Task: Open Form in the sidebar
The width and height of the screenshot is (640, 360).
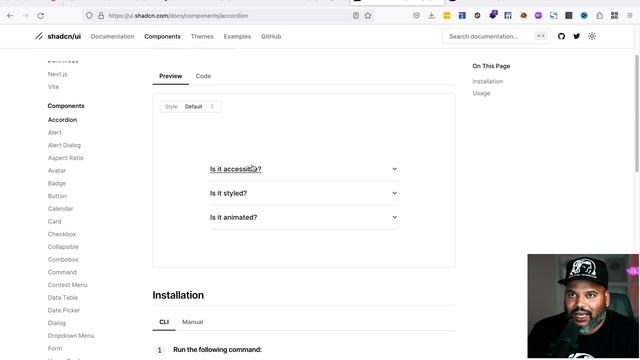Action: (x=55, y=348)
